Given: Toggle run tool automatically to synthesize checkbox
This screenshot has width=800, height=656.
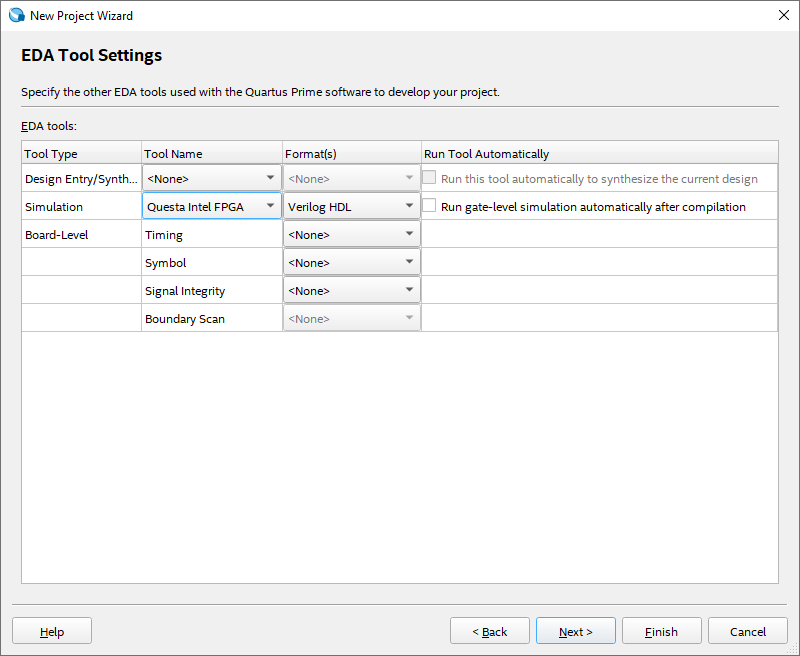Looking at the screenshot, I should (430, 179).
